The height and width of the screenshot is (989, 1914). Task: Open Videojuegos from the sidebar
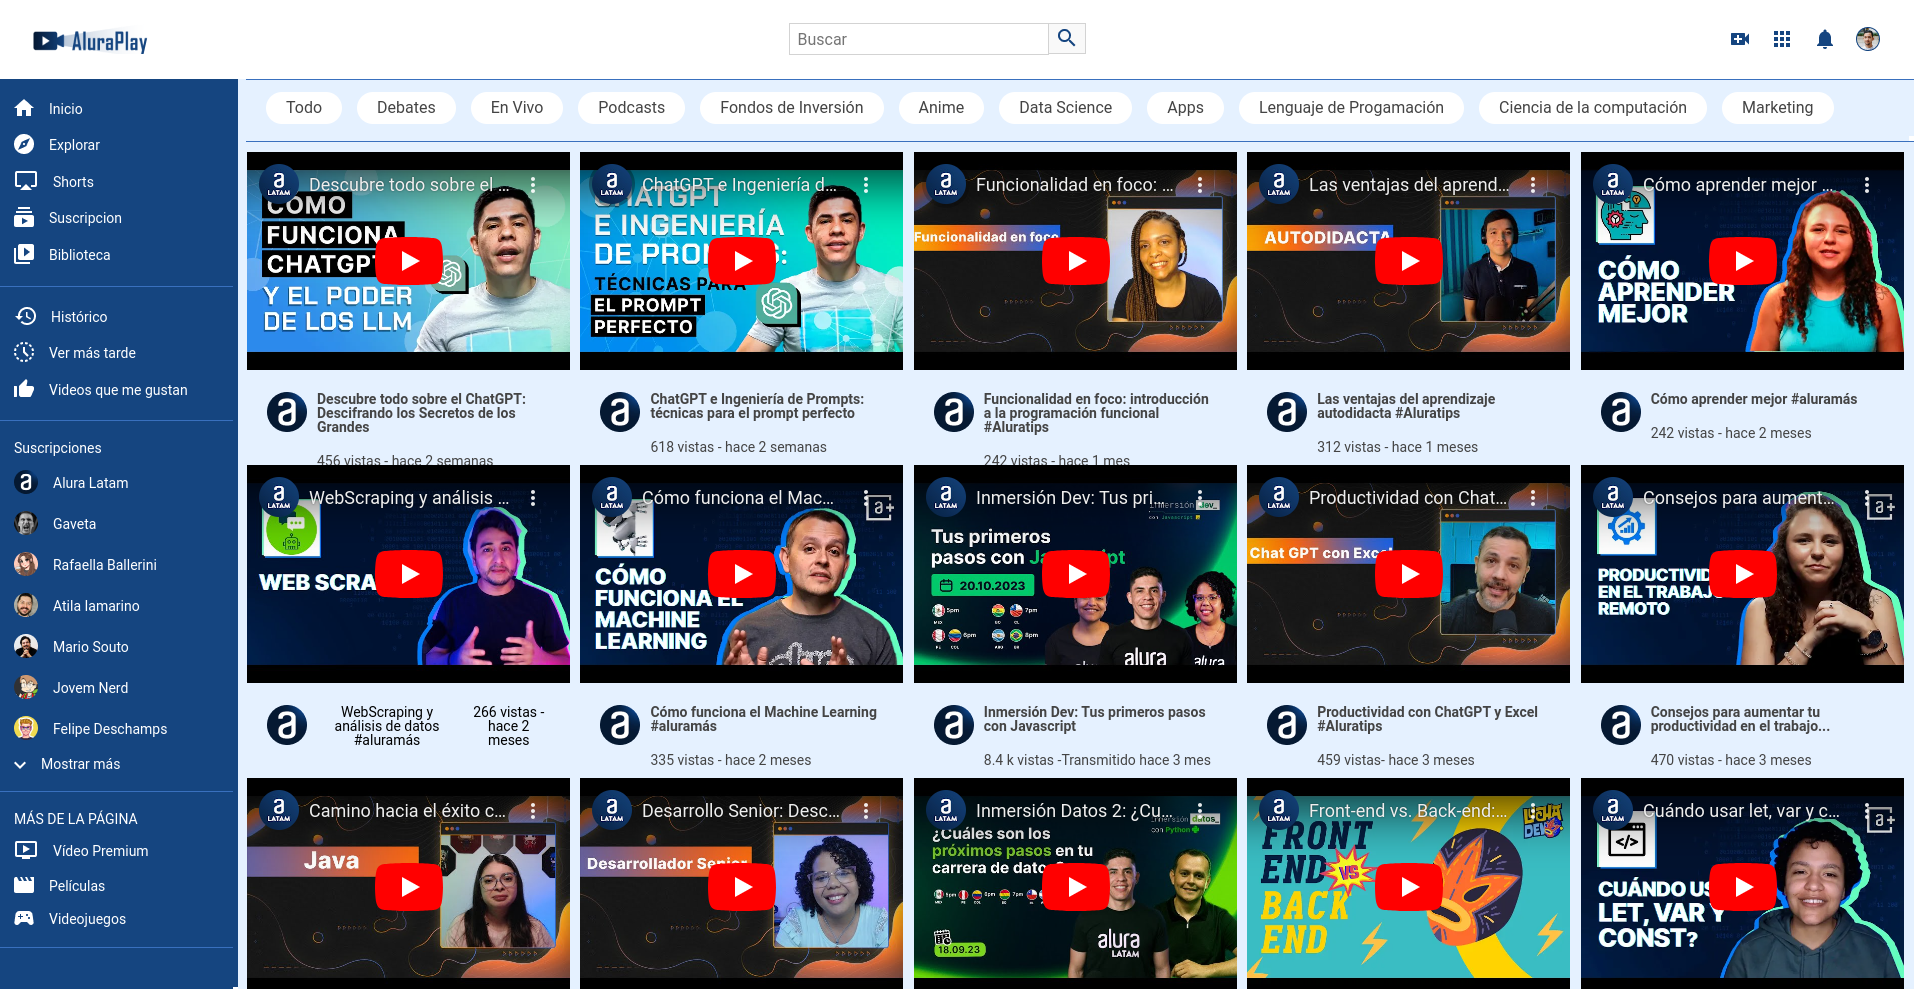[88, 918]
